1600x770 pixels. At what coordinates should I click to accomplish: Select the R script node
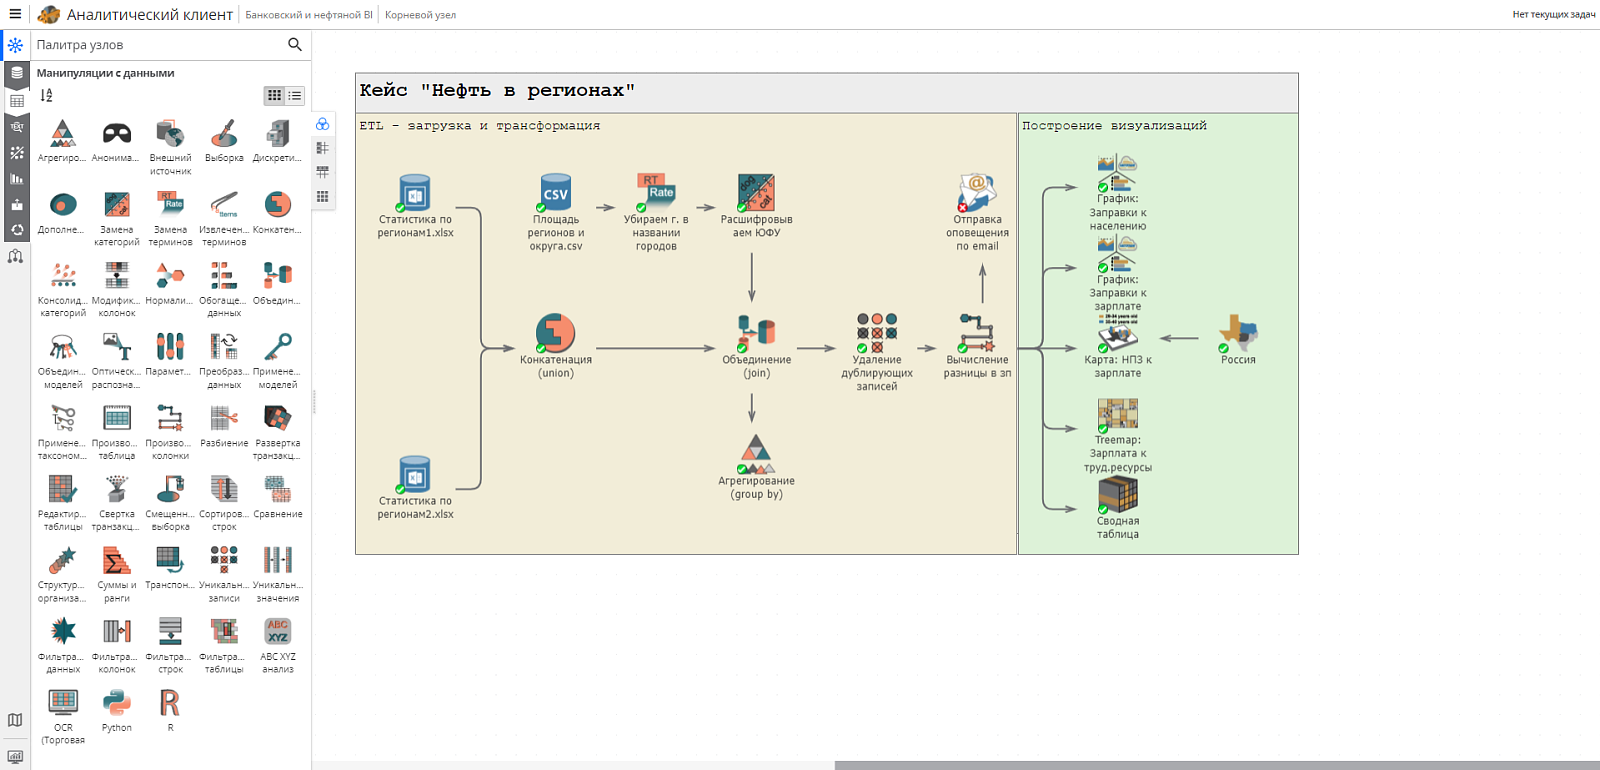[170, 703]
